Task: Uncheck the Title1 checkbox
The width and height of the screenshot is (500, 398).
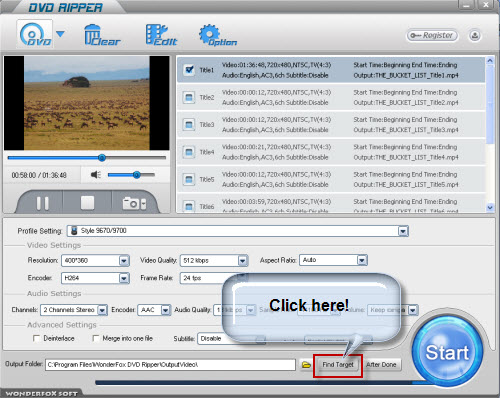Action: [189, 70]
